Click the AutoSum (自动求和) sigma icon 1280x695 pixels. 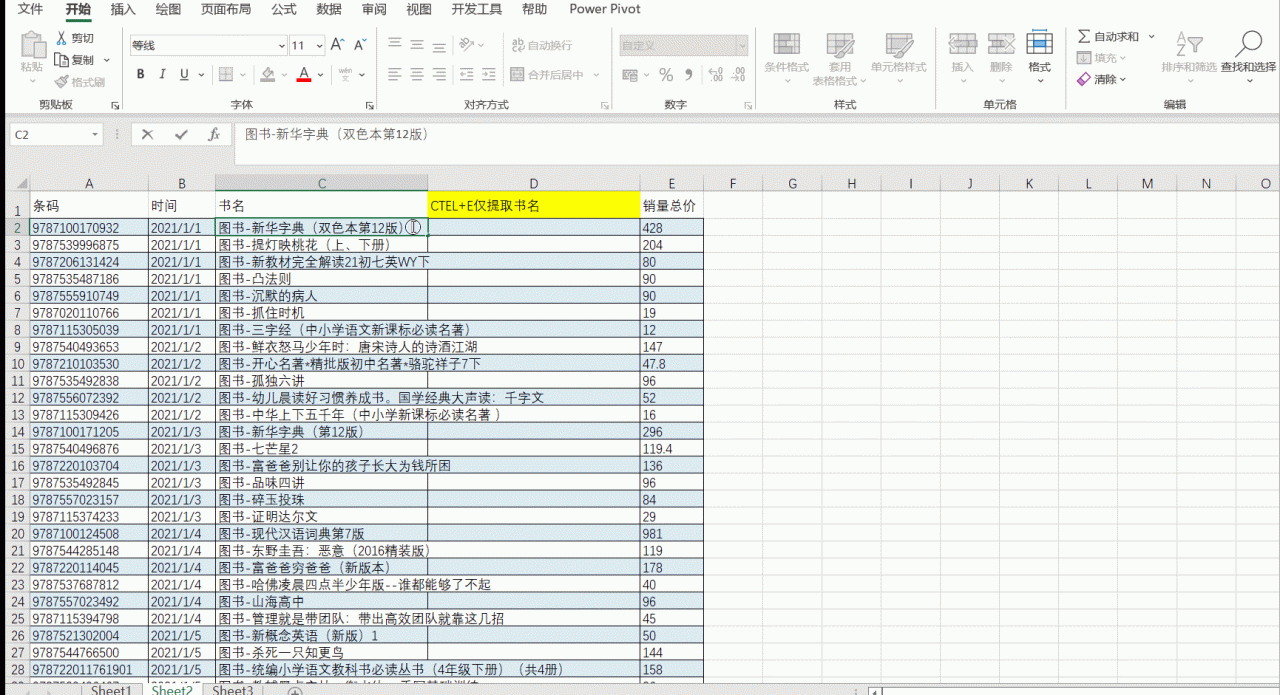(x=1084, y=37)
